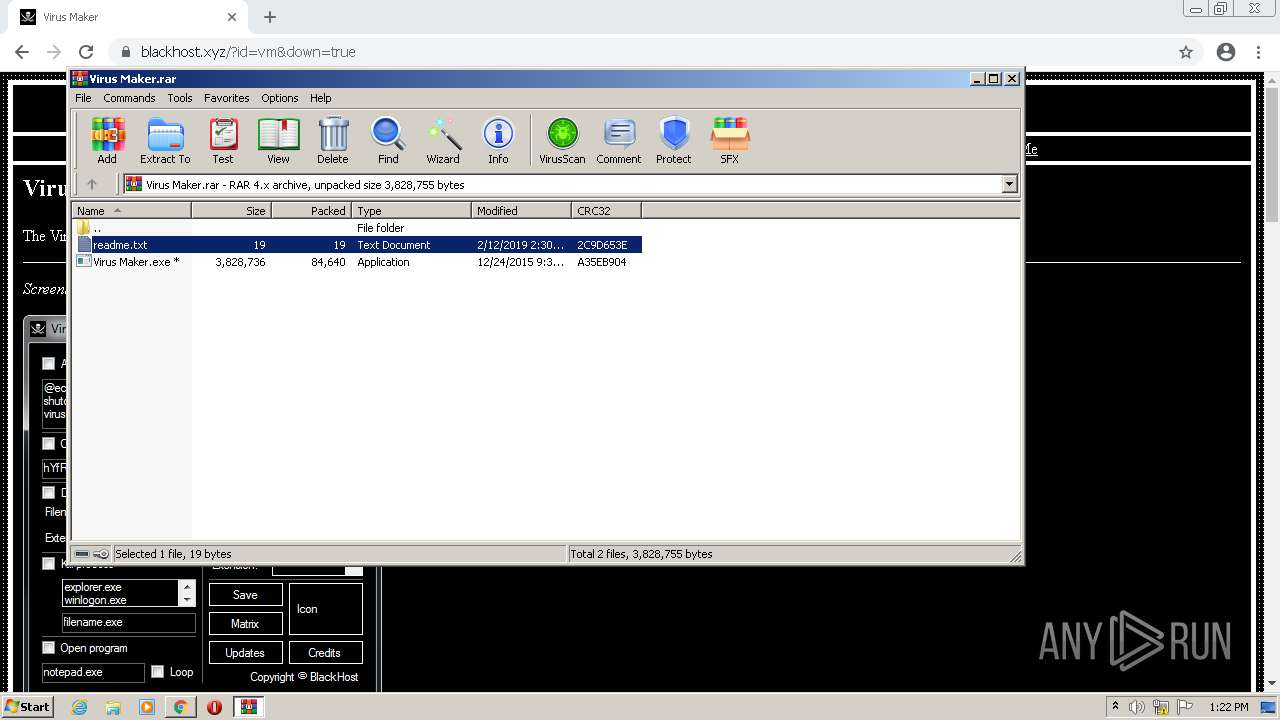
Task: Select the Virus Maker browser tab
Action: coord(128,17)
